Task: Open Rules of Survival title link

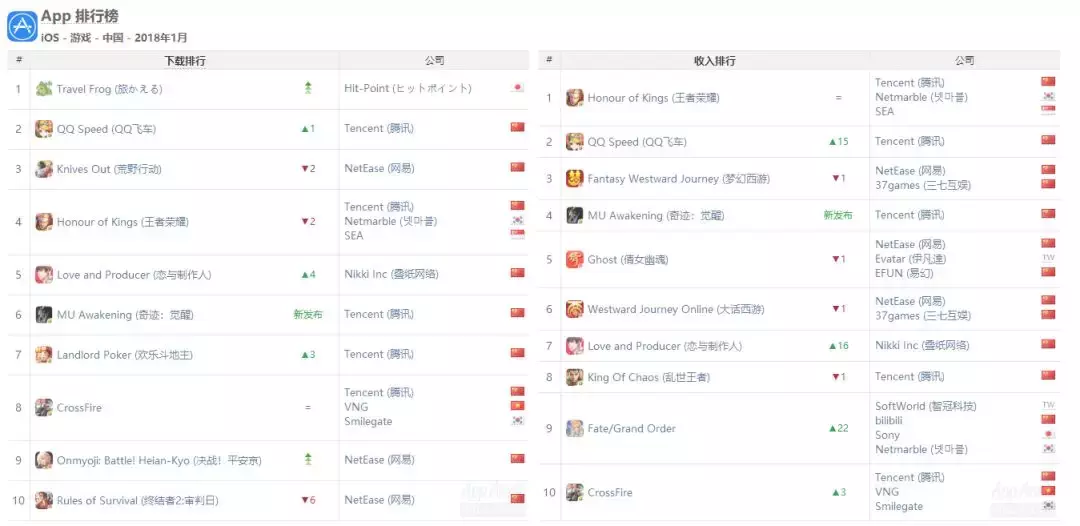Action: point(138,500)
